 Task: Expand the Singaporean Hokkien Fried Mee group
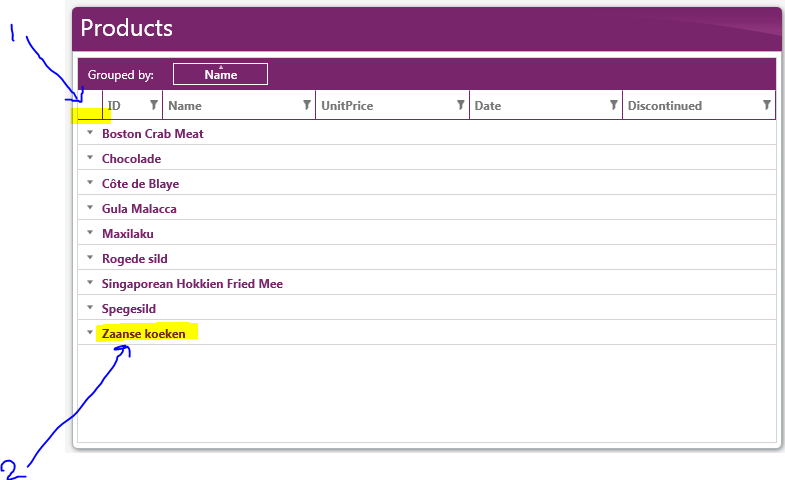click(89, 283)
